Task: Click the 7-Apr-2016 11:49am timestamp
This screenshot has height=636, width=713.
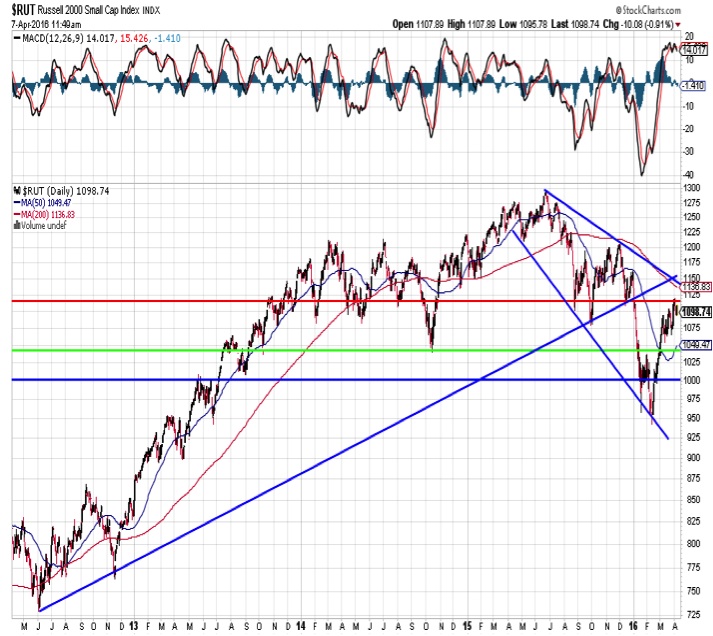Action: click(46, 25)
